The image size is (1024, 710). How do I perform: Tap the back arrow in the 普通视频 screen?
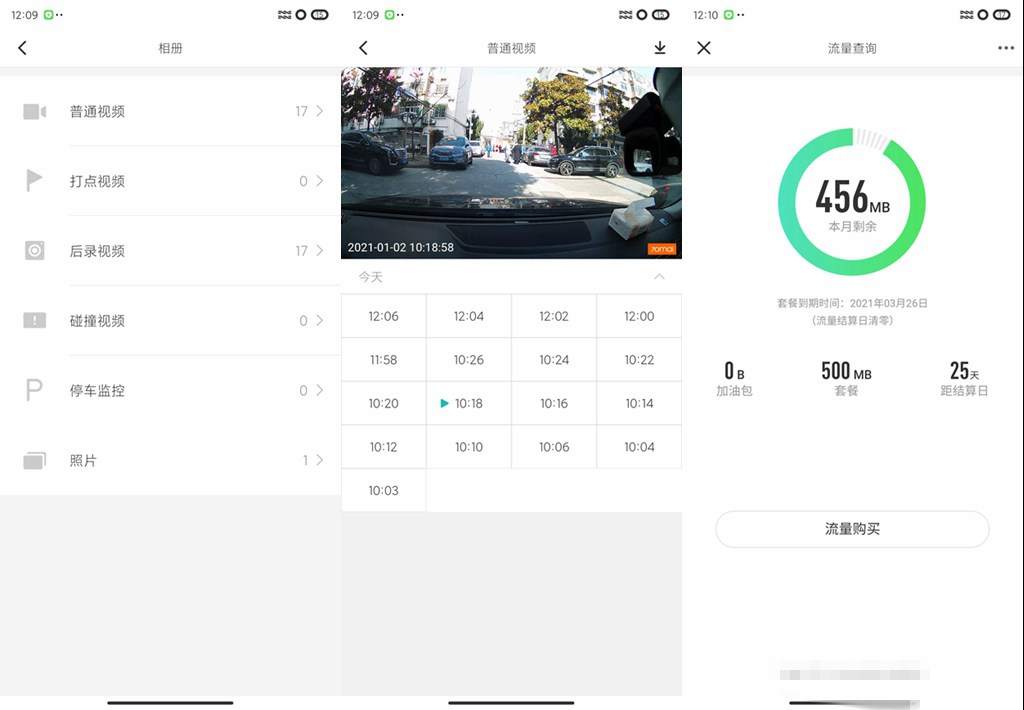coord(363,48)
